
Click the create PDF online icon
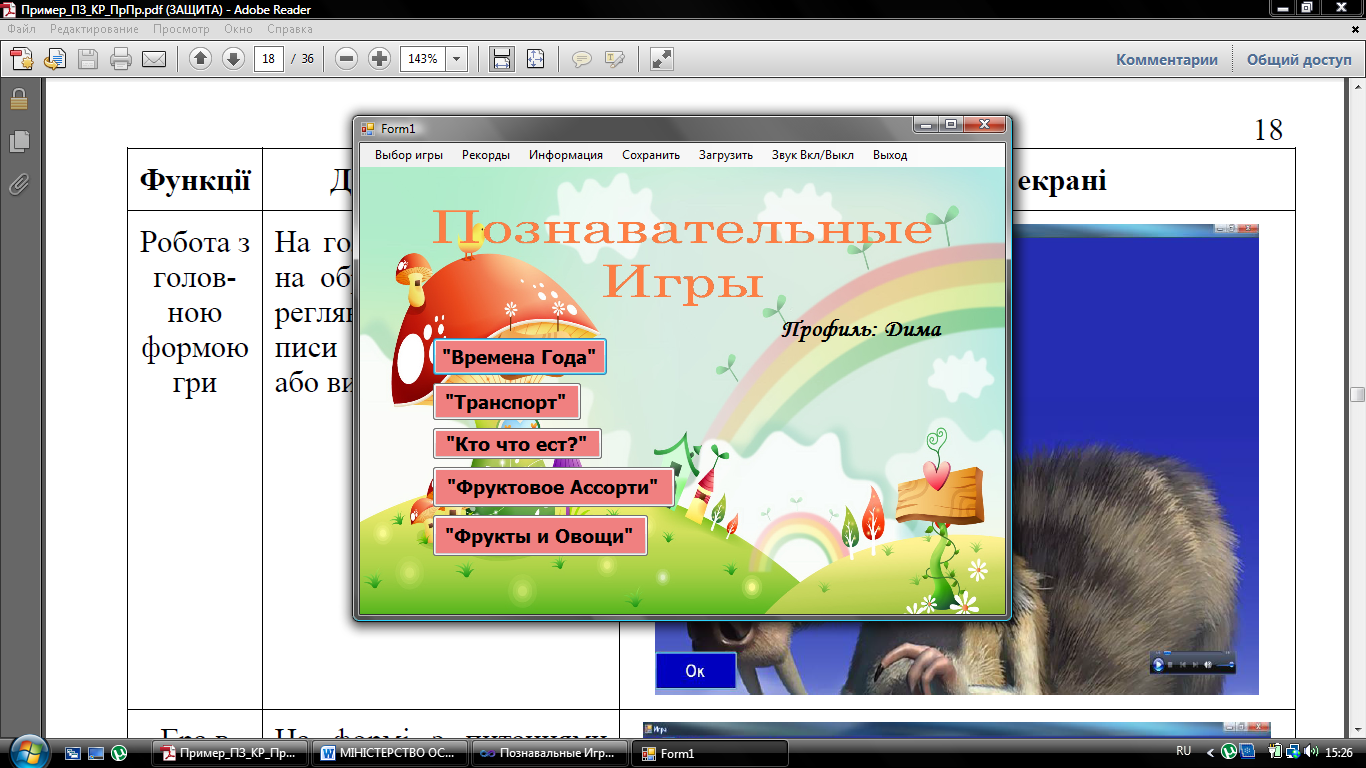[22, 59]
